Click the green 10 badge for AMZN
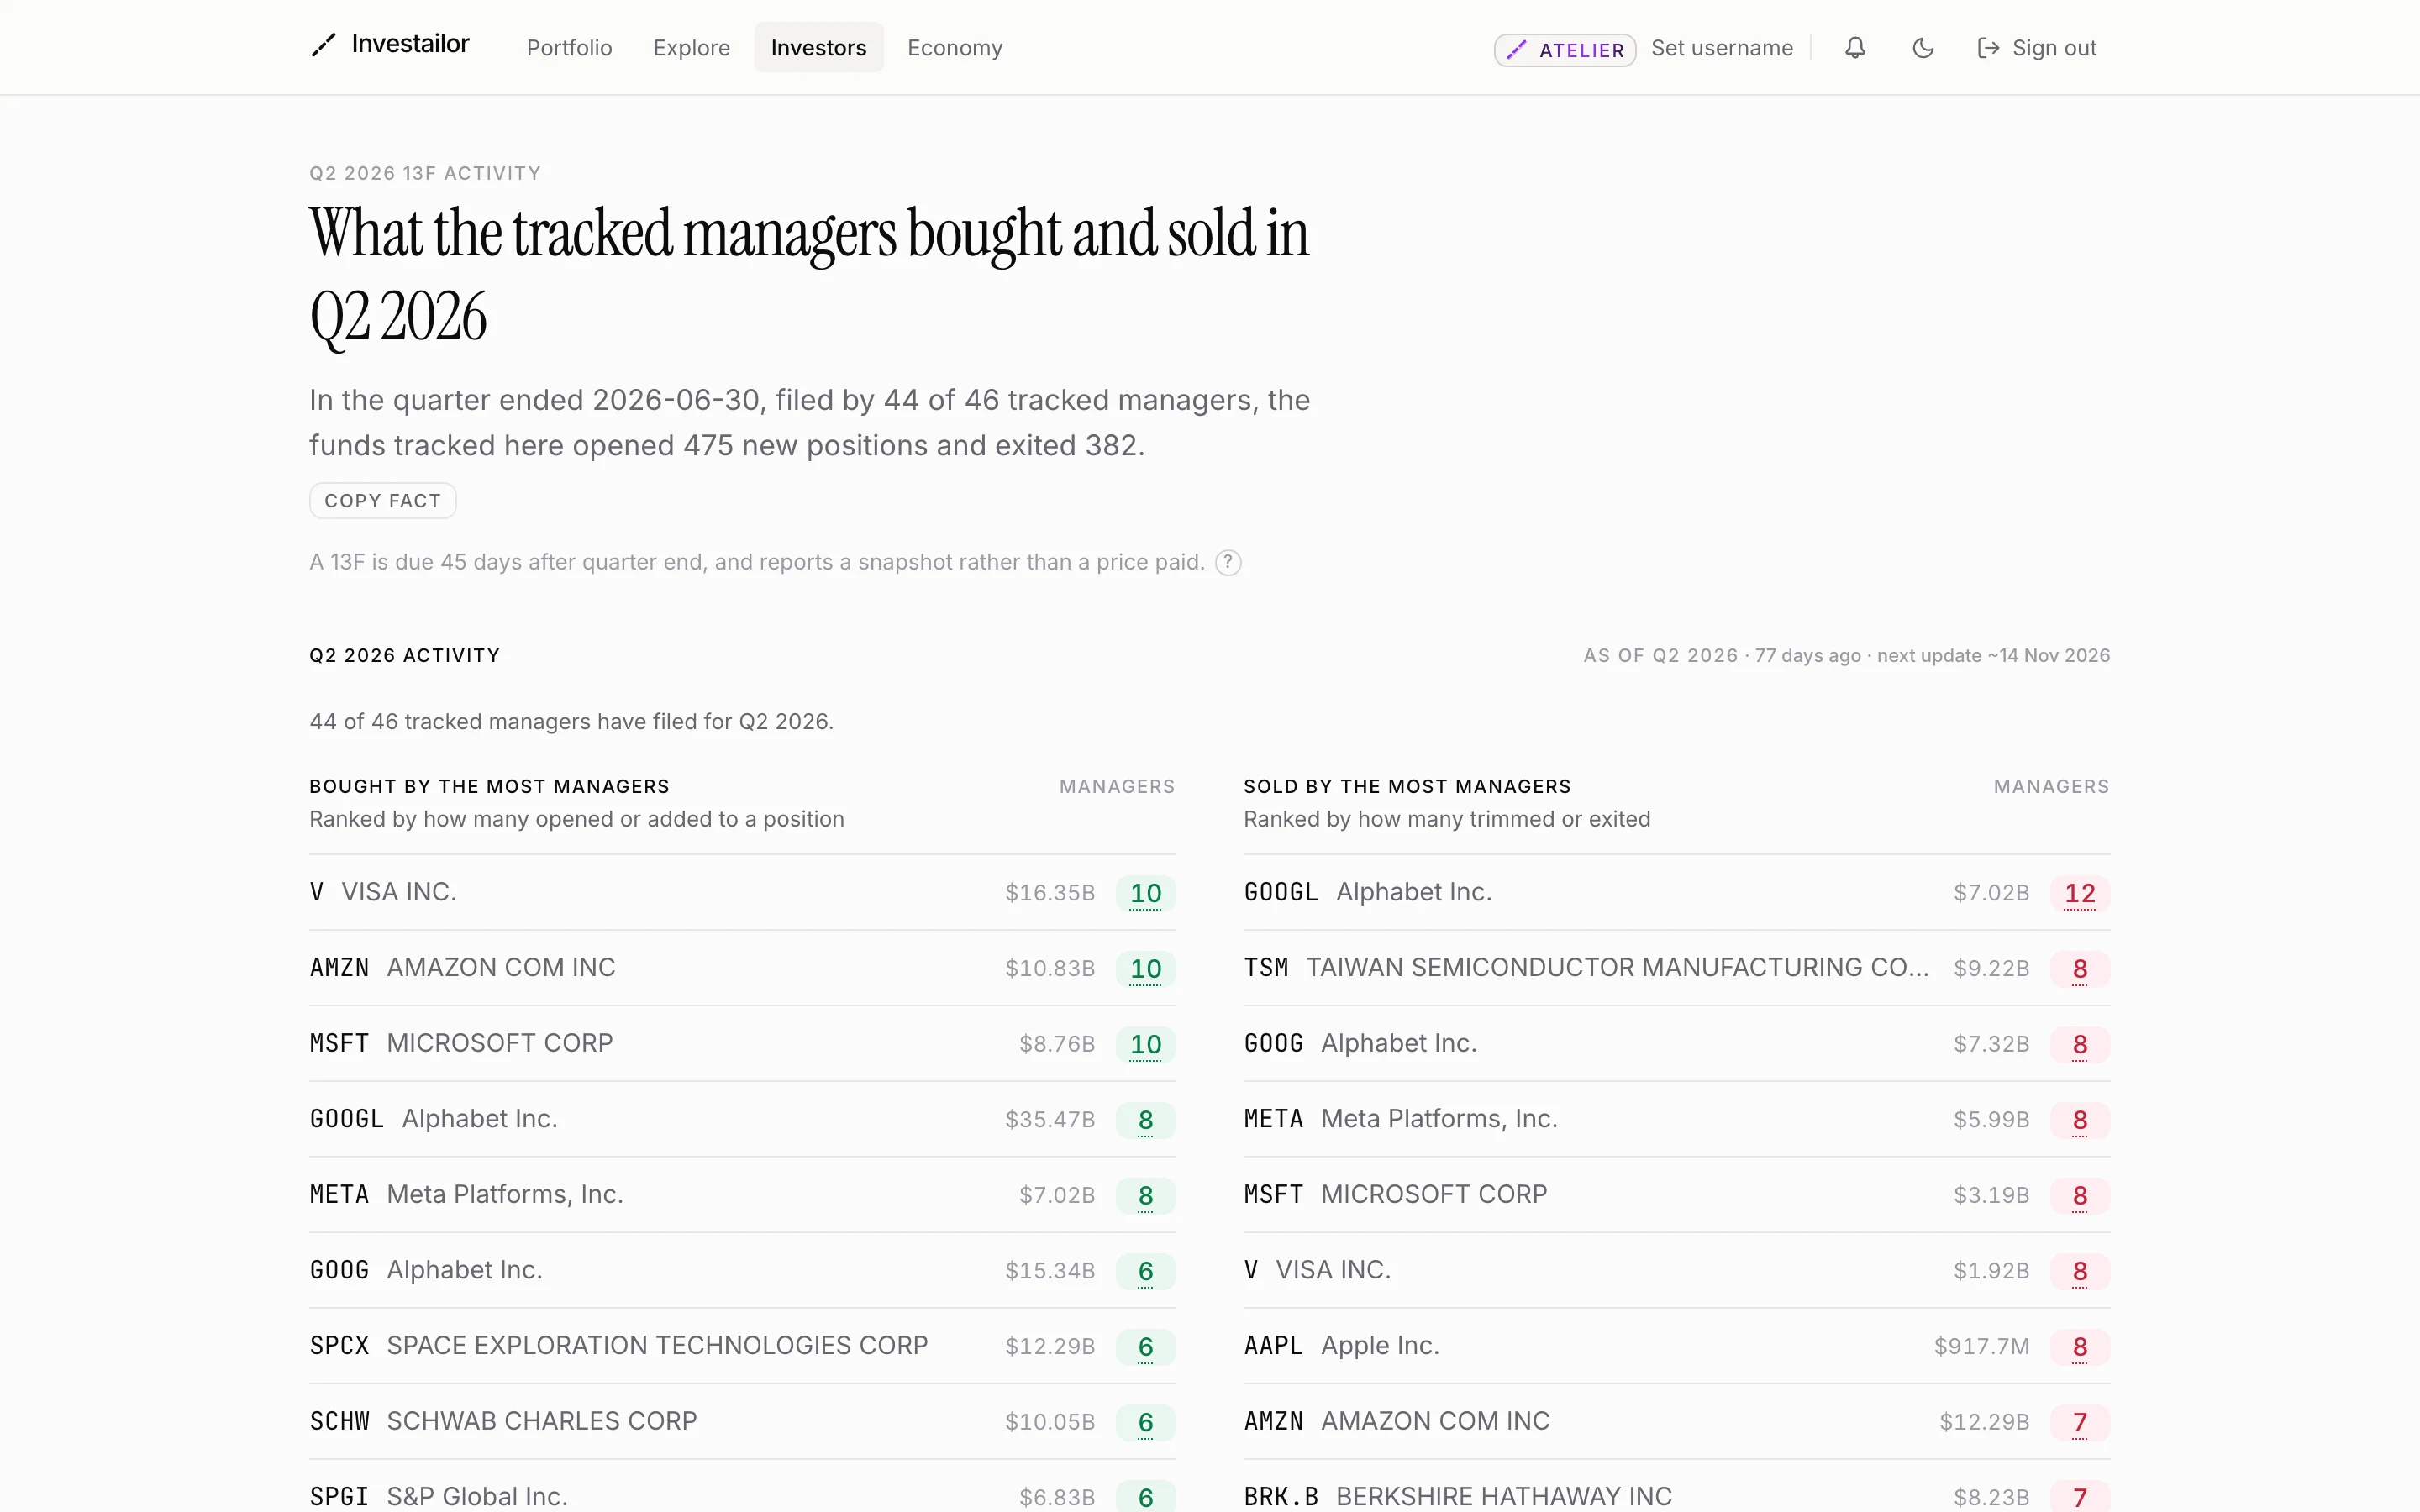 (1146, 969)
